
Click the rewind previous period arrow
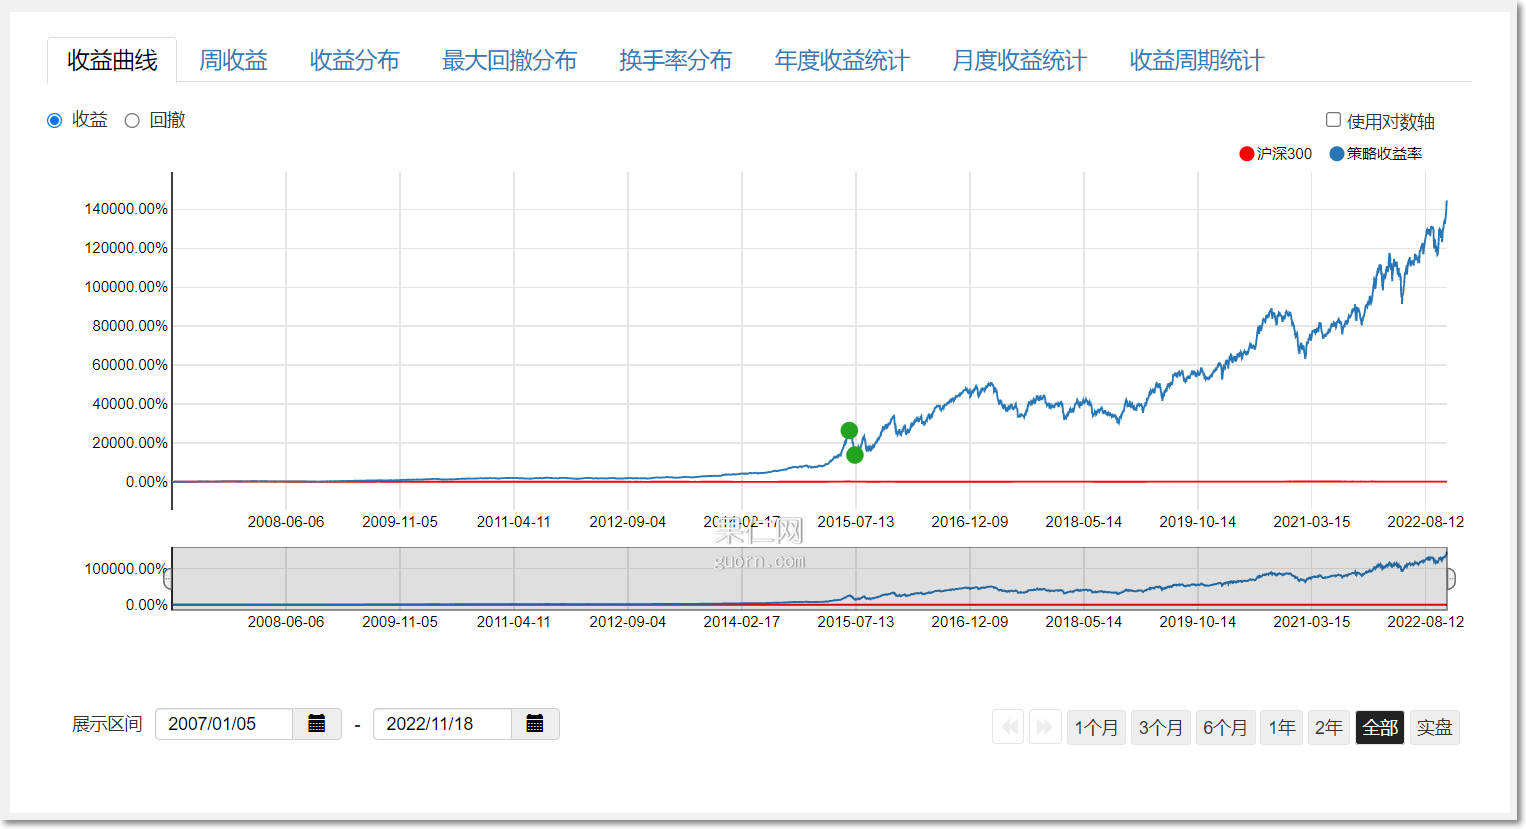coord(1009,727)
